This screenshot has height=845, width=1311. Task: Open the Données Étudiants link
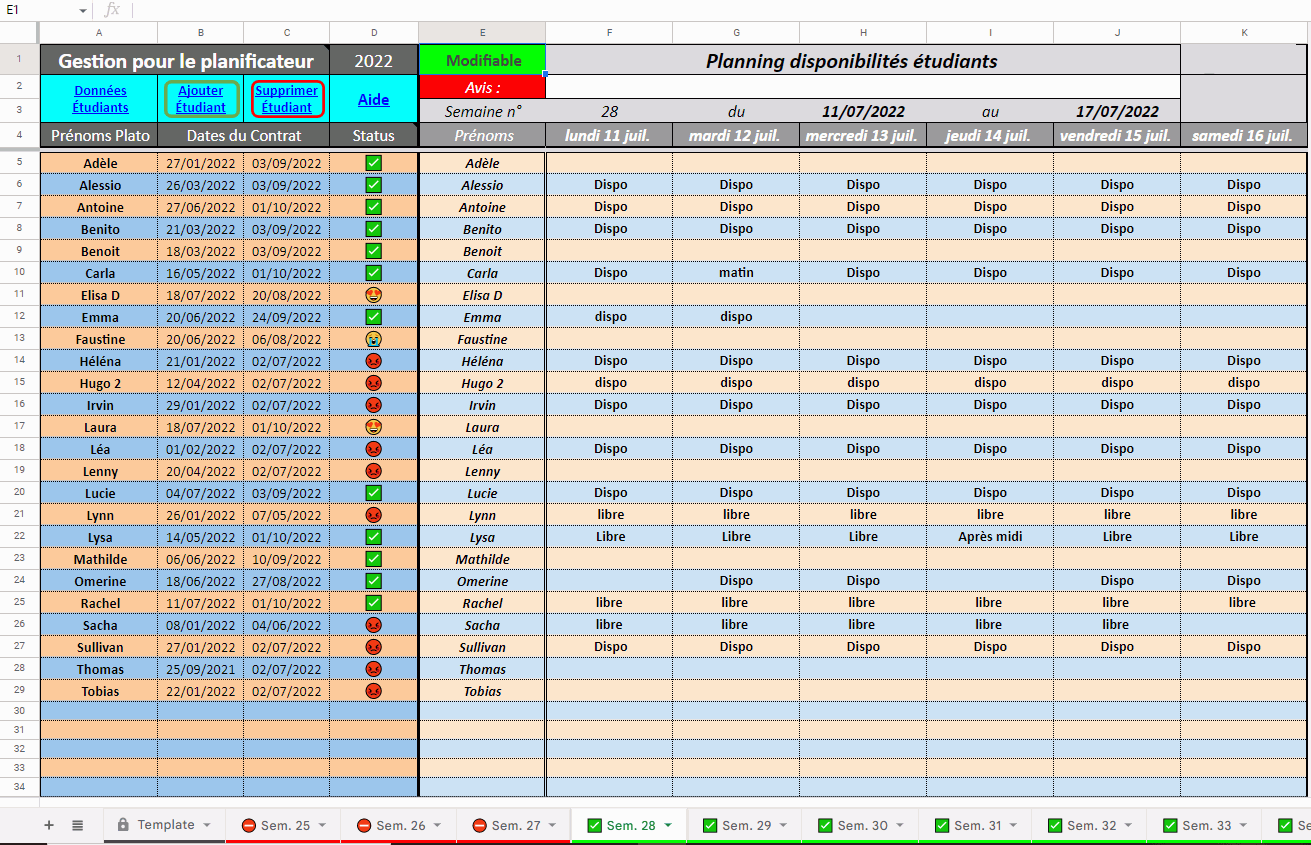click(x=100, y=99)
